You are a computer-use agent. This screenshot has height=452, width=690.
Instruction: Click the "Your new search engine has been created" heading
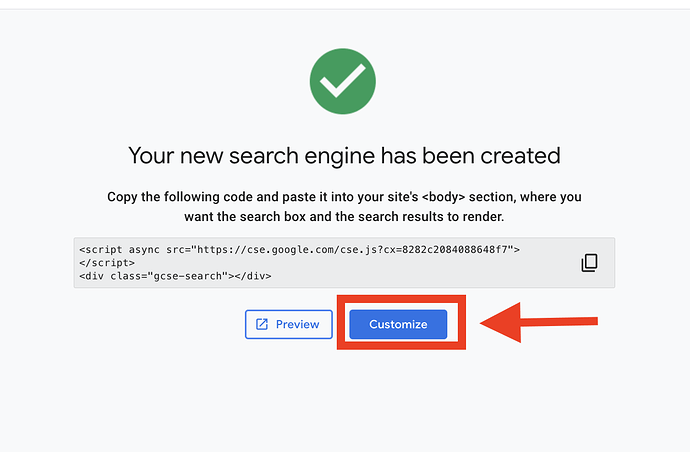pyautogui.click(x=345, y=156)
